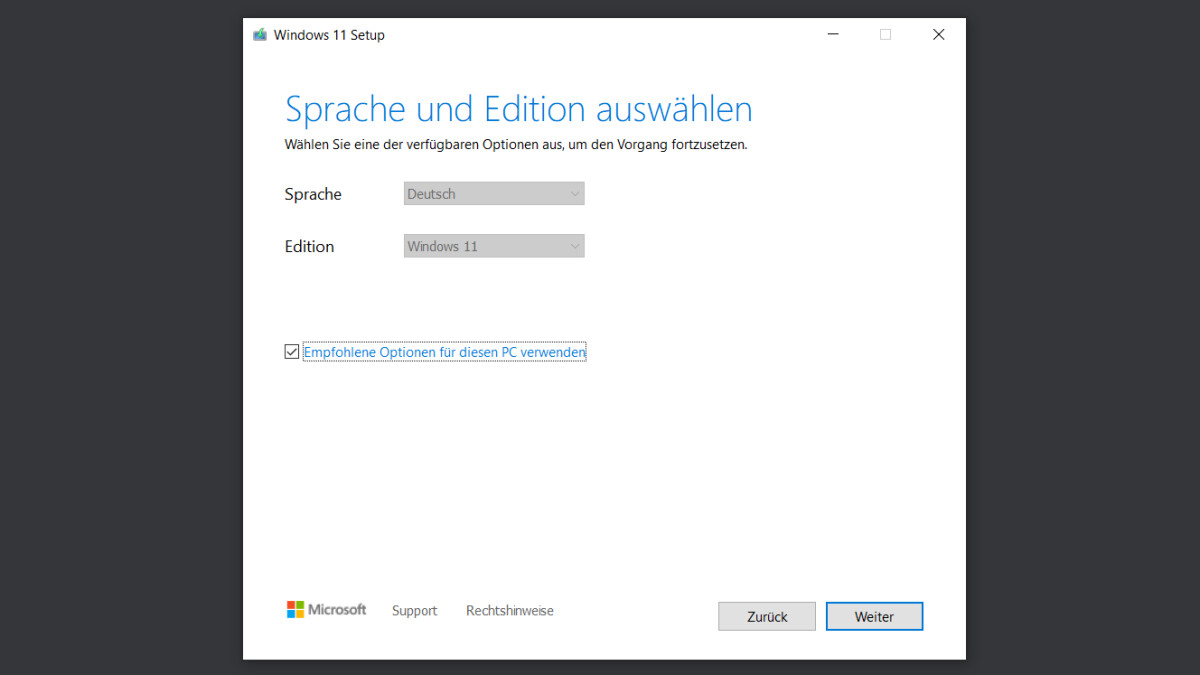Screen dimensions: 1200x675
Task: Click the Zurück button
Action: [767, 617]
